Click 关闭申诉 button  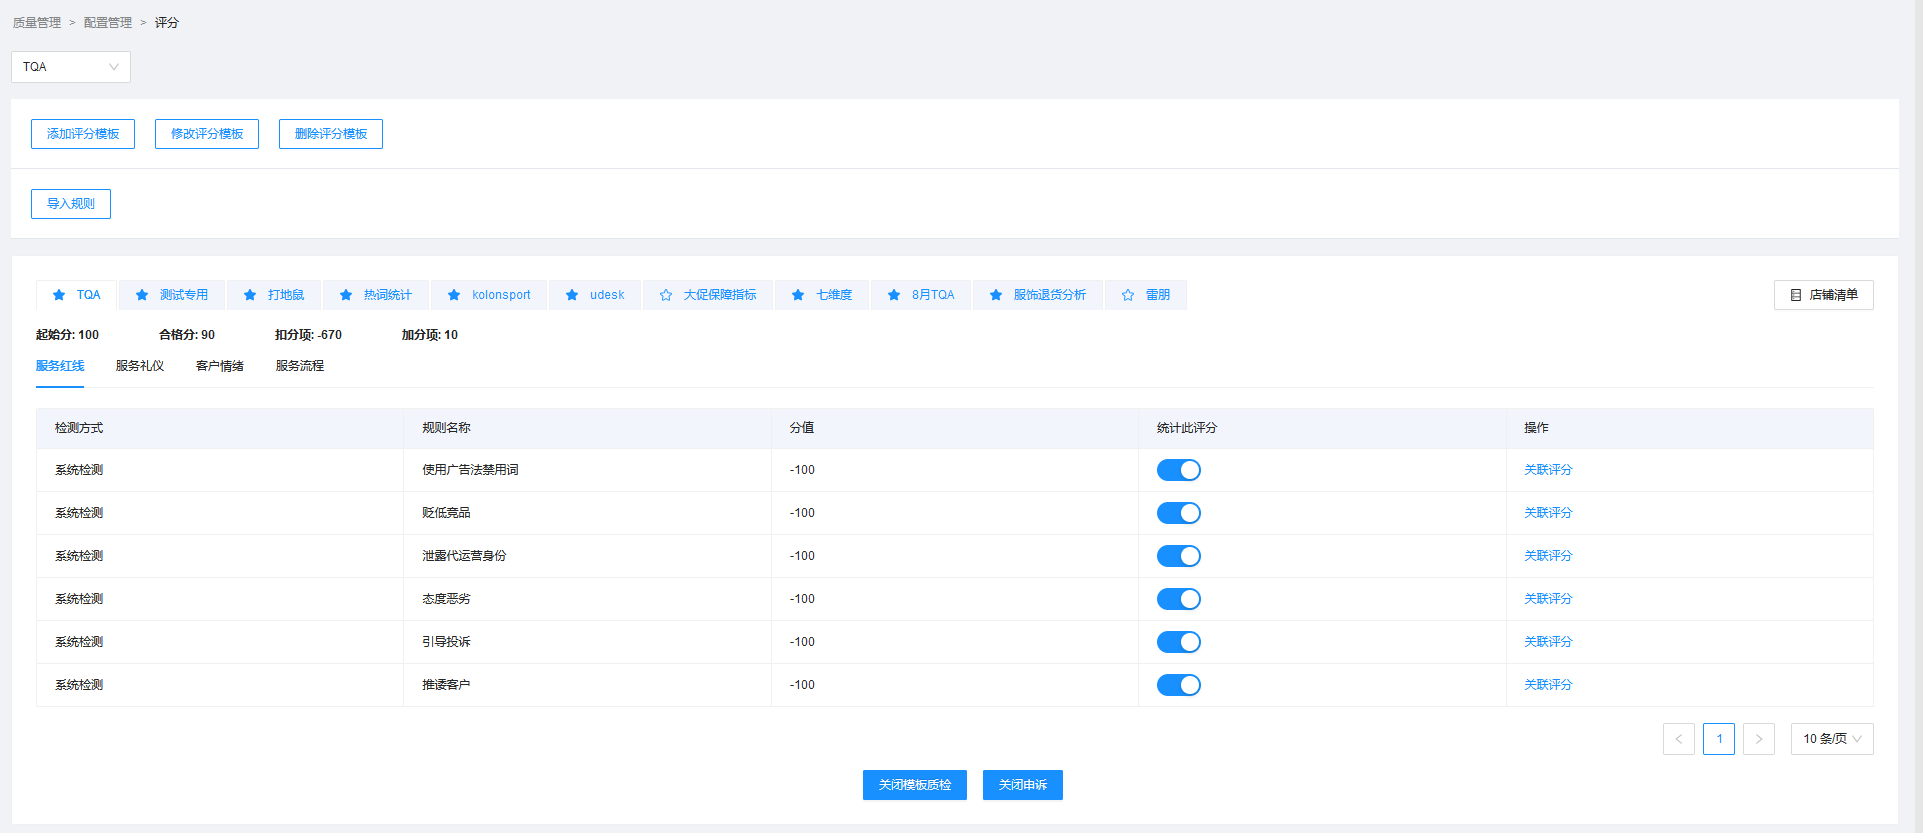tap(1023, 785)
